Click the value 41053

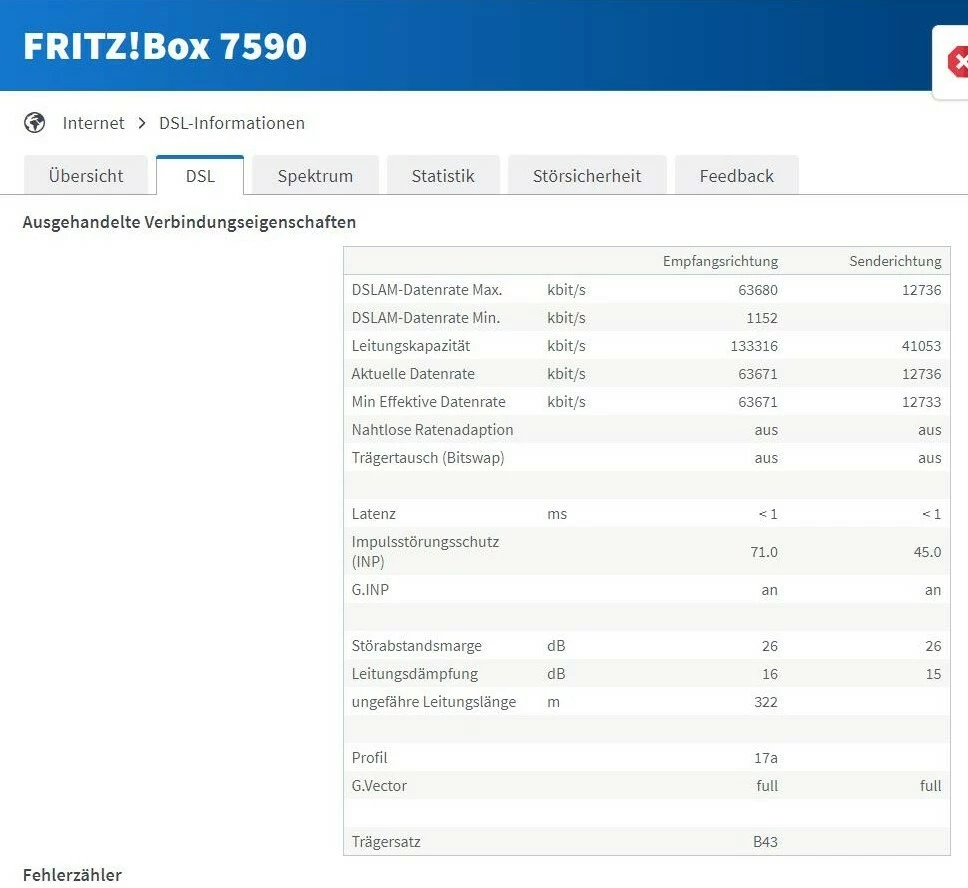click(922, 346)
